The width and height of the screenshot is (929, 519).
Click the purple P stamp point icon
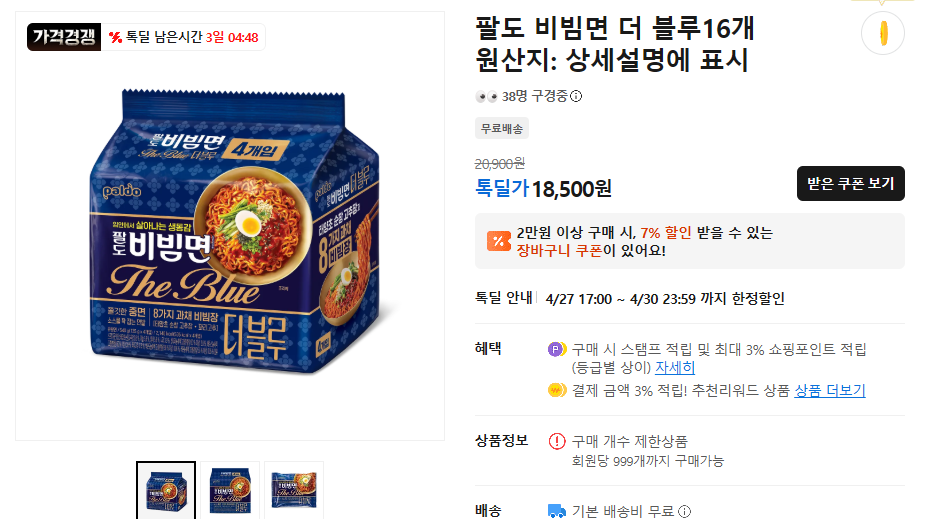pos(557,349)
